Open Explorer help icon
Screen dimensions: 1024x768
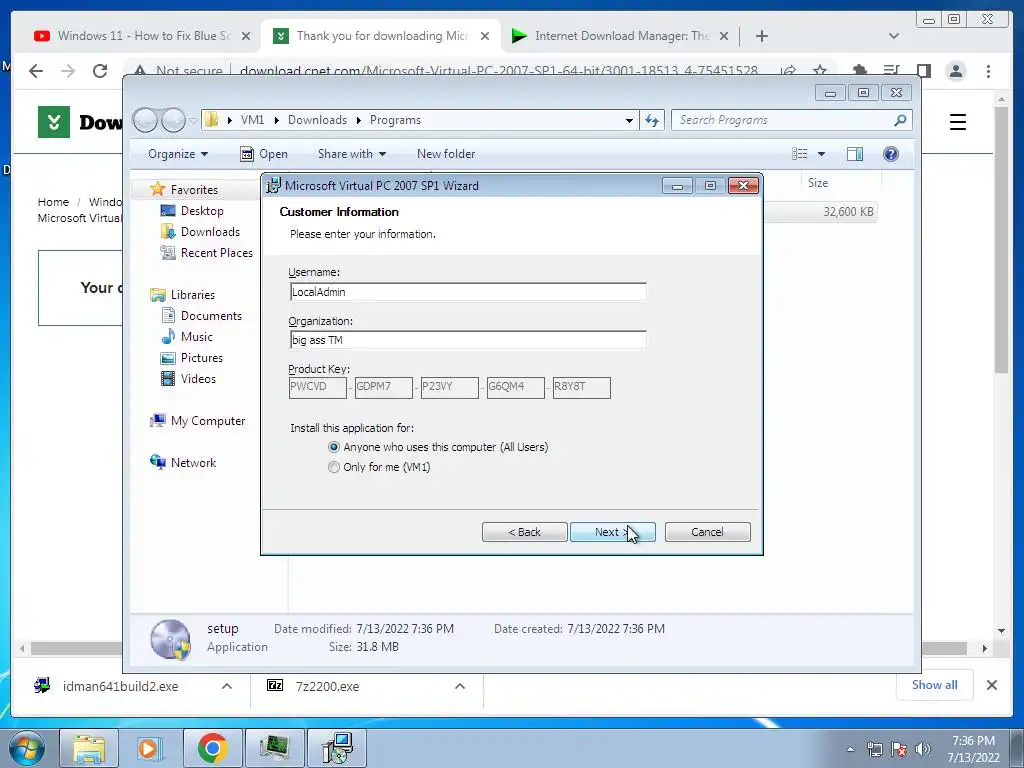(x=891, y=154)
